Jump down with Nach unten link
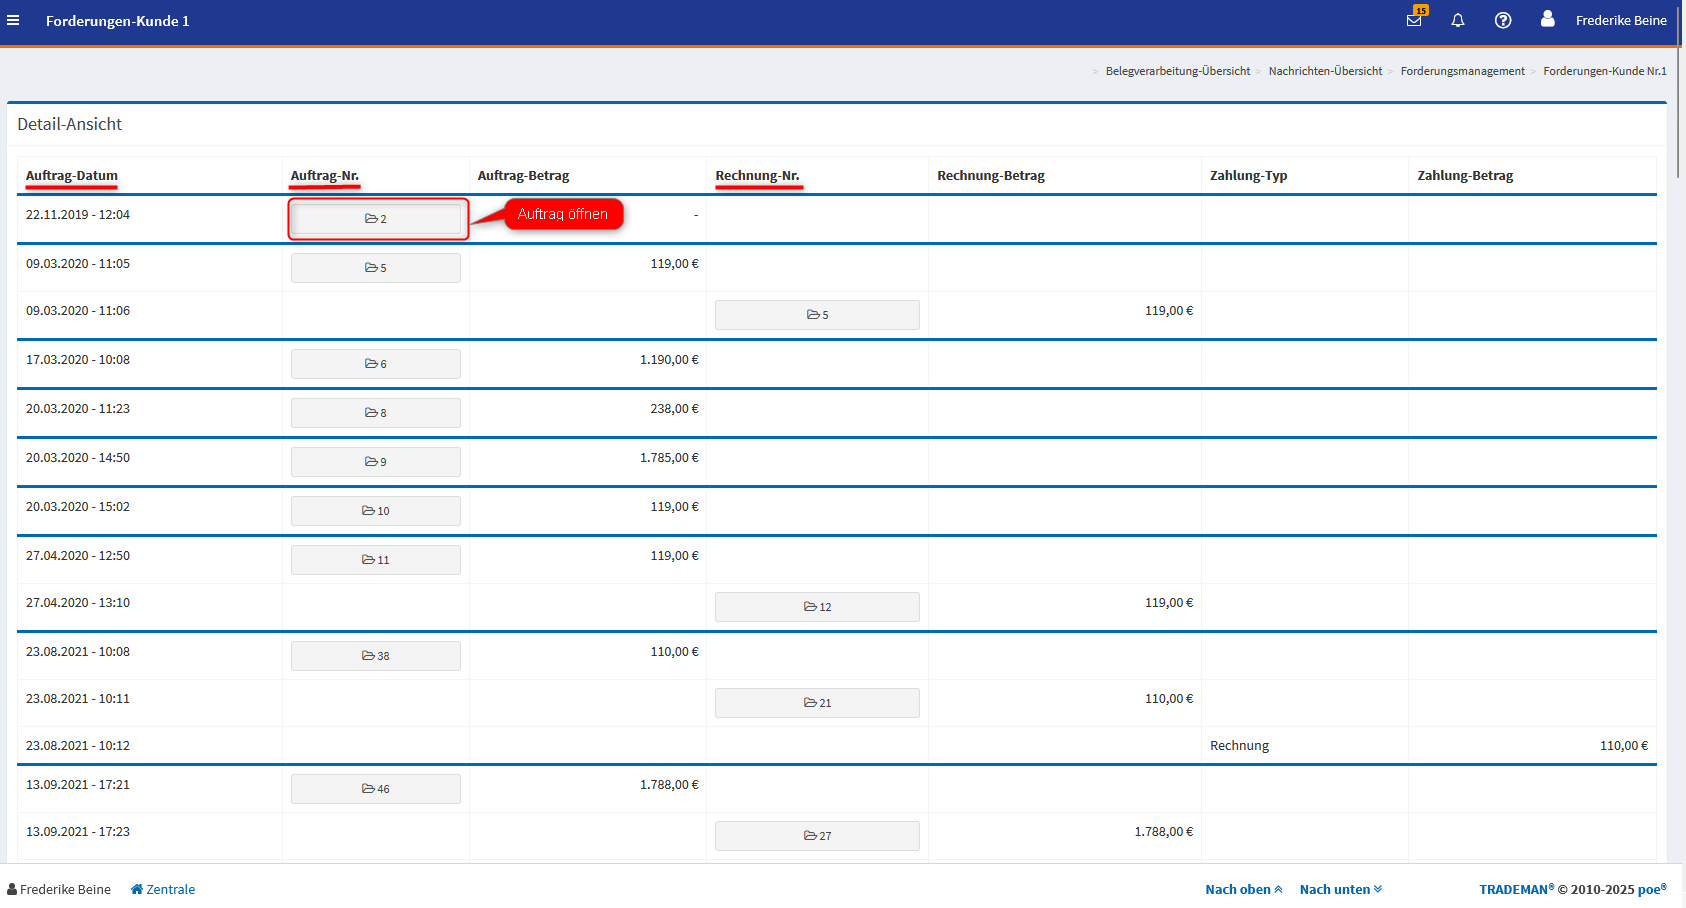The image size is (1686, 908). [x=1340, y=890]
